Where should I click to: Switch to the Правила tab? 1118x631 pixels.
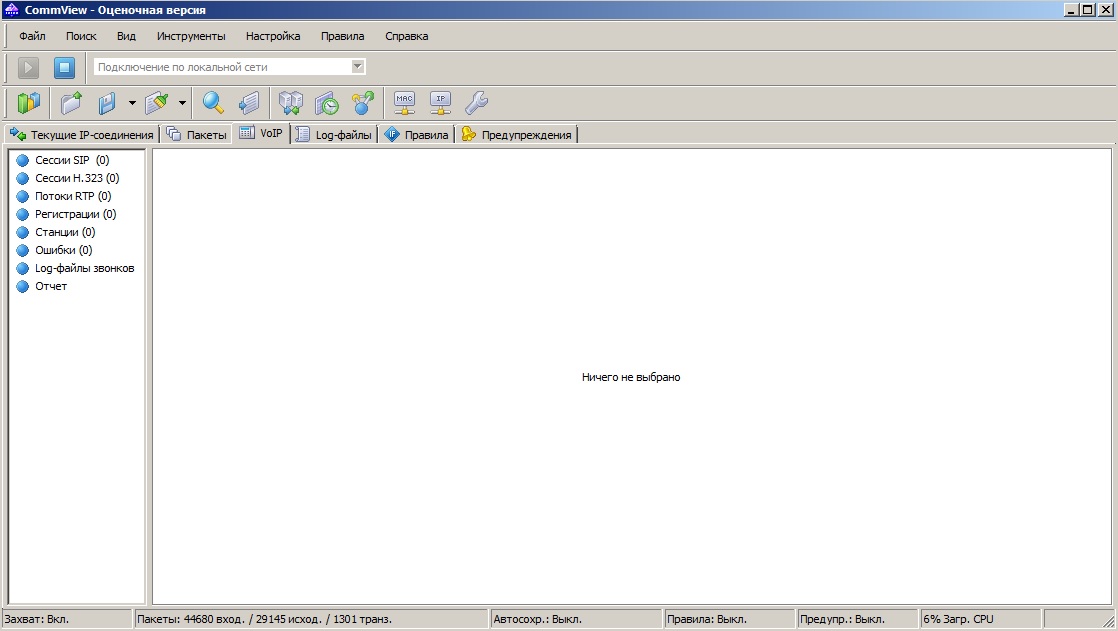(416, 135)
